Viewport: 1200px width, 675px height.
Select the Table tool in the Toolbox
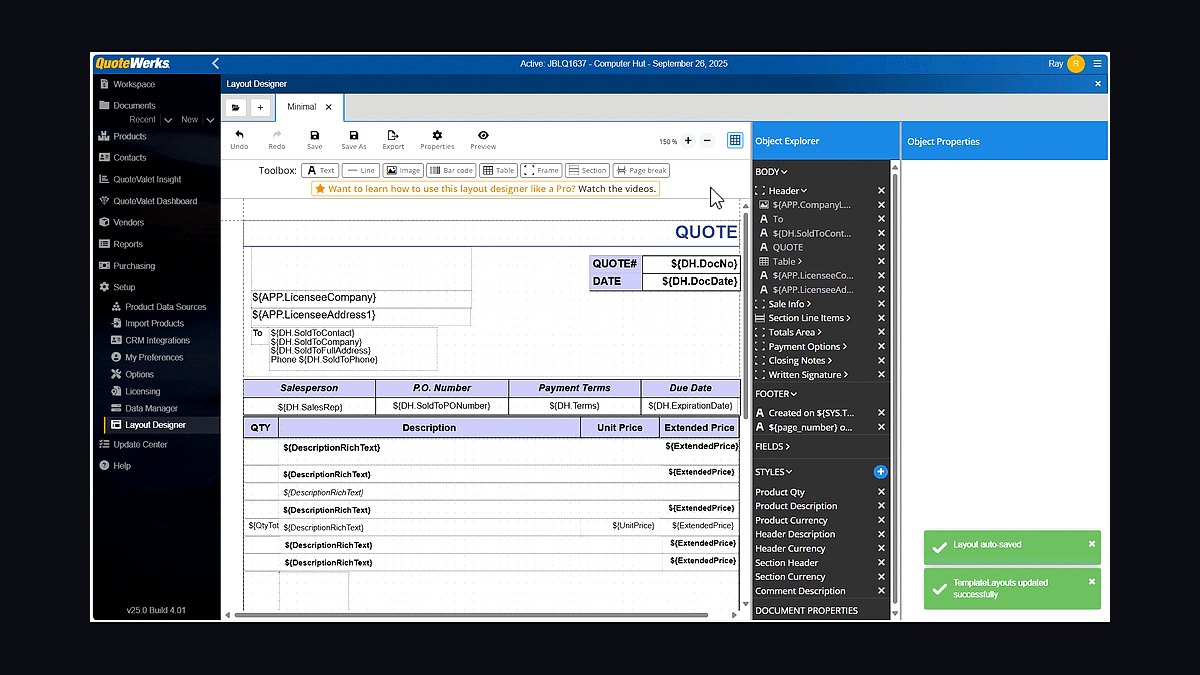click(498, 170)
